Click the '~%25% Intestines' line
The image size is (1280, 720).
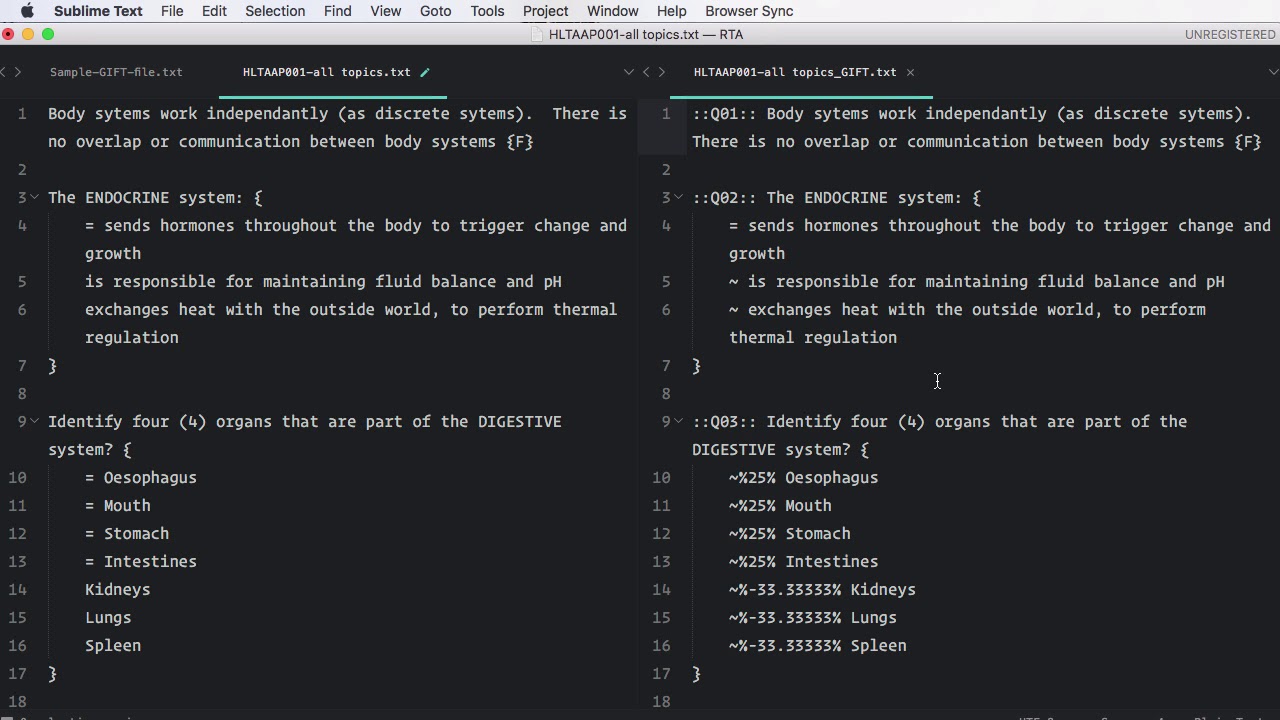[x=804, y=561]
